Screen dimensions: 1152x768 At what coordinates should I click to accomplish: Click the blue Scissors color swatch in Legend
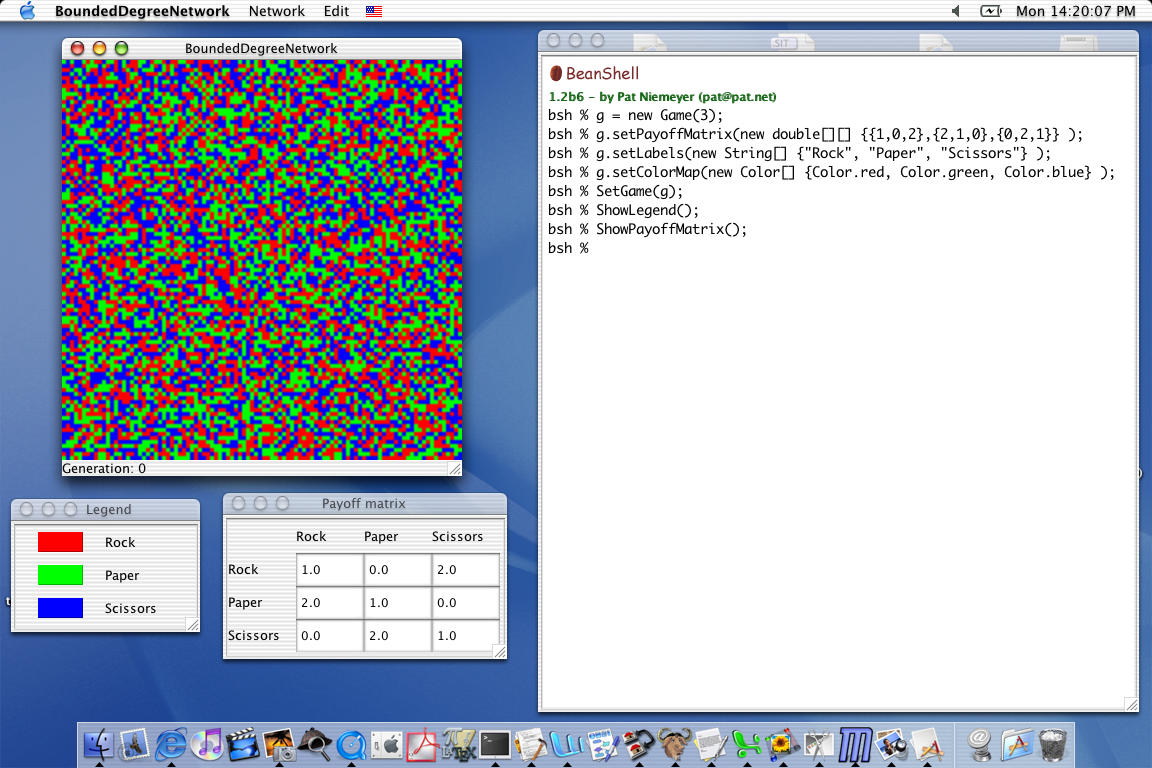coord(60,608)
